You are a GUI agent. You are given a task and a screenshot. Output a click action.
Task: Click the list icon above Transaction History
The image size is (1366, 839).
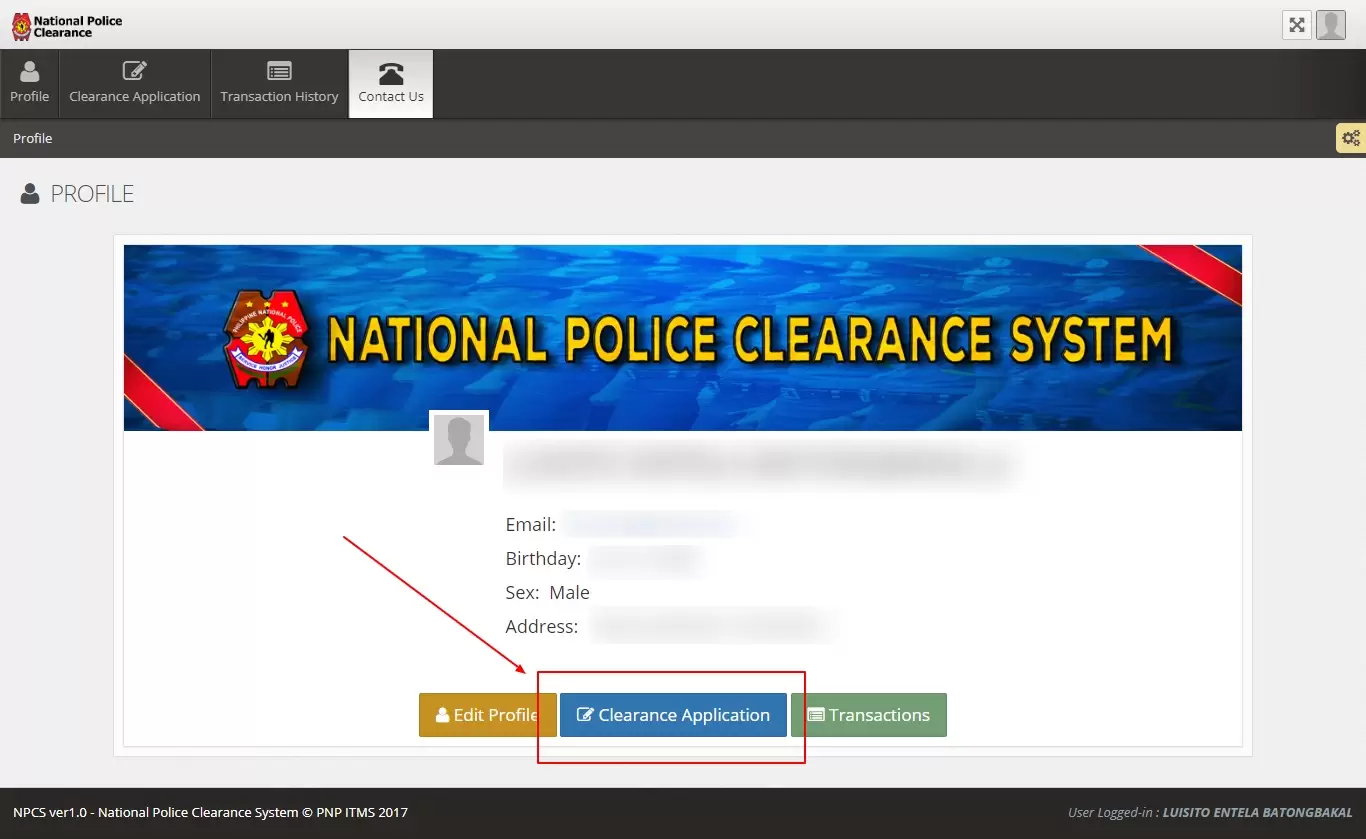click(x=279, y=72)
